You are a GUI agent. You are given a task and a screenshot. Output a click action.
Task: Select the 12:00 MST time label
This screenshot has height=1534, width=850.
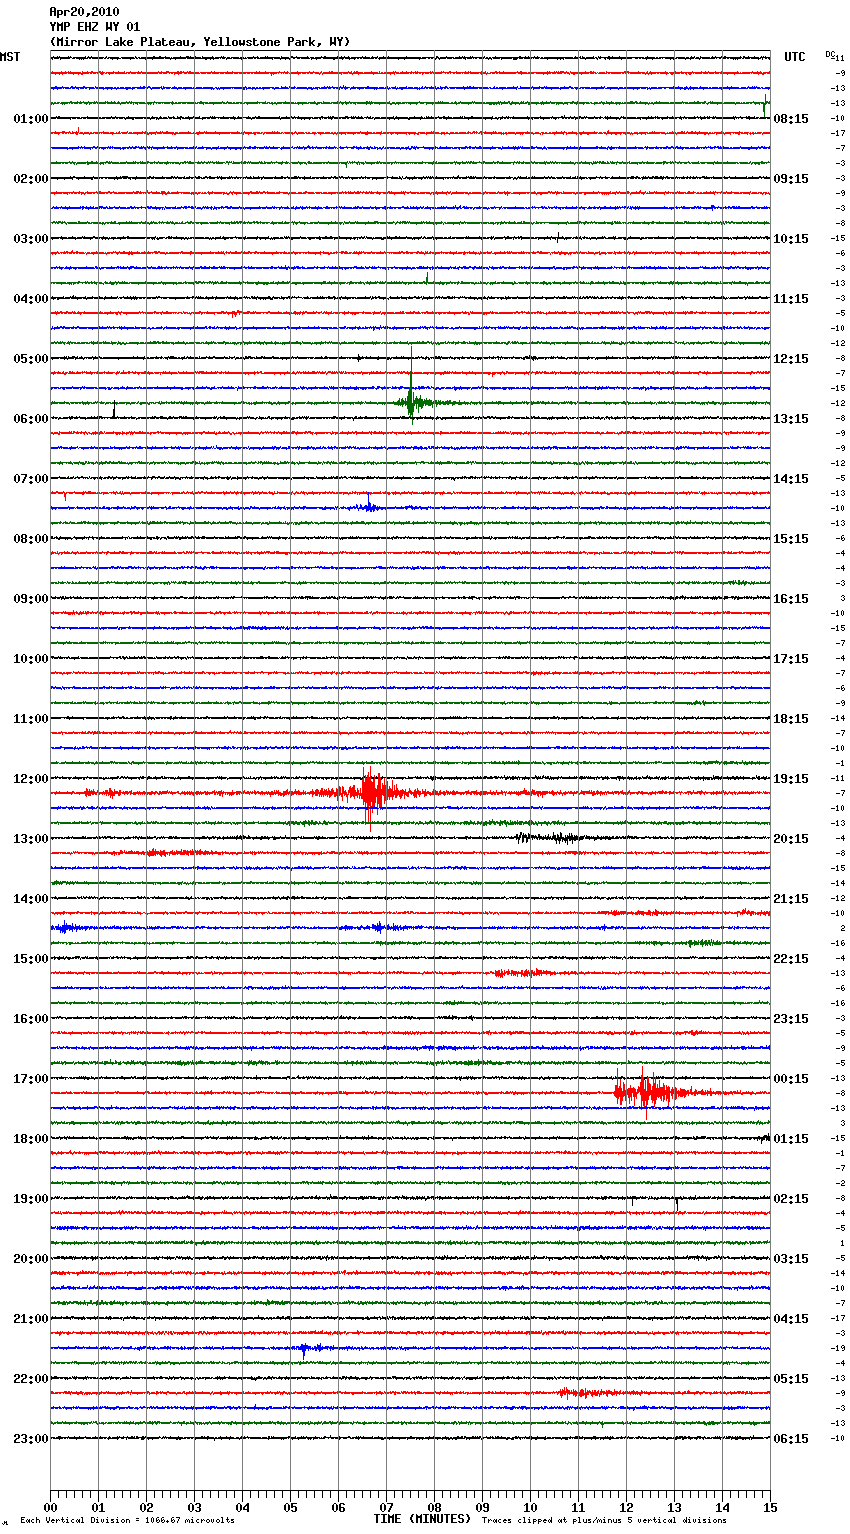coord(31,779)
